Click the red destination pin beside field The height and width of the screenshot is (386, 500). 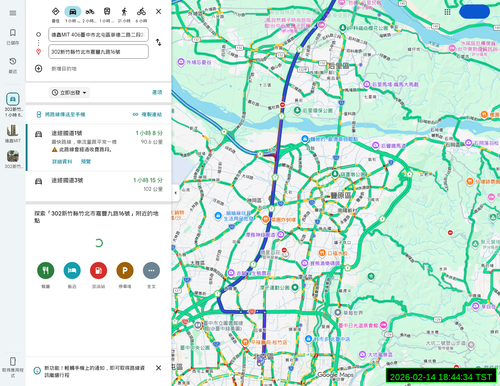(x=39, y=52)
